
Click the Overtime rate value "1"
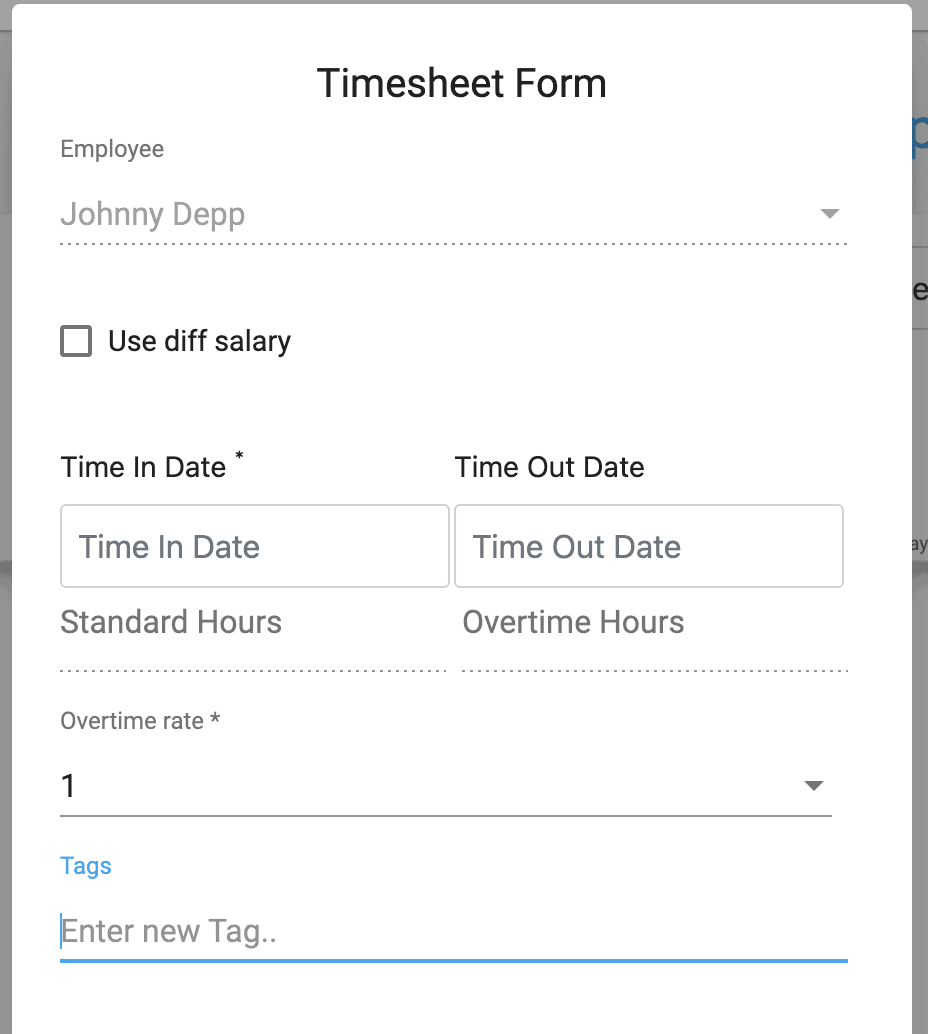(x=68, y=786)
